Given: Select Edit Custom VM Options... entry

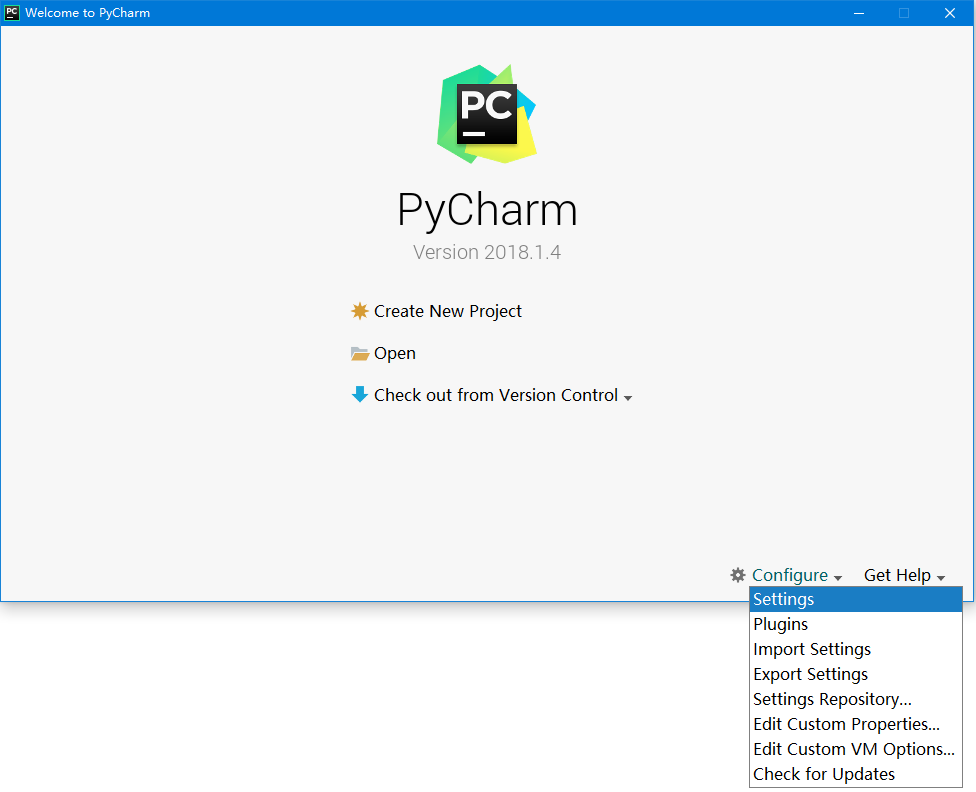Looking at the screenshot, I should 856,748.
